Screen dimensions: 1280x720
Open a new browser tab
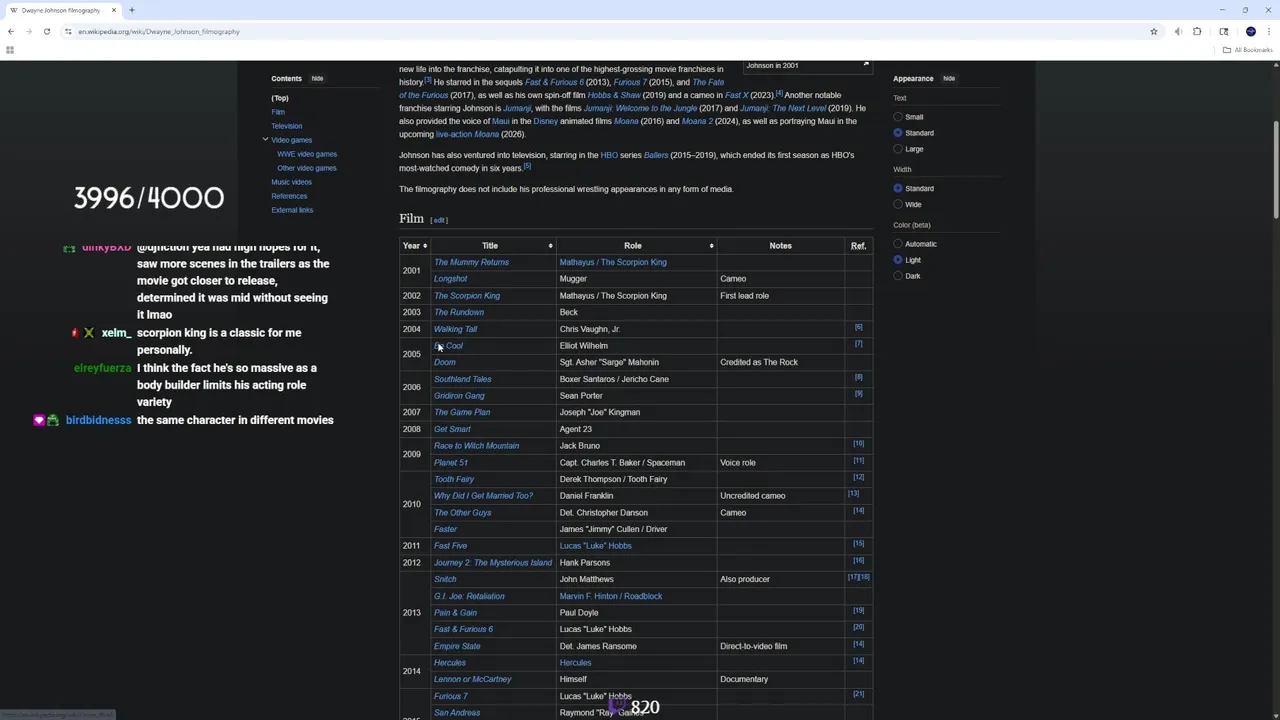point(131,10)
